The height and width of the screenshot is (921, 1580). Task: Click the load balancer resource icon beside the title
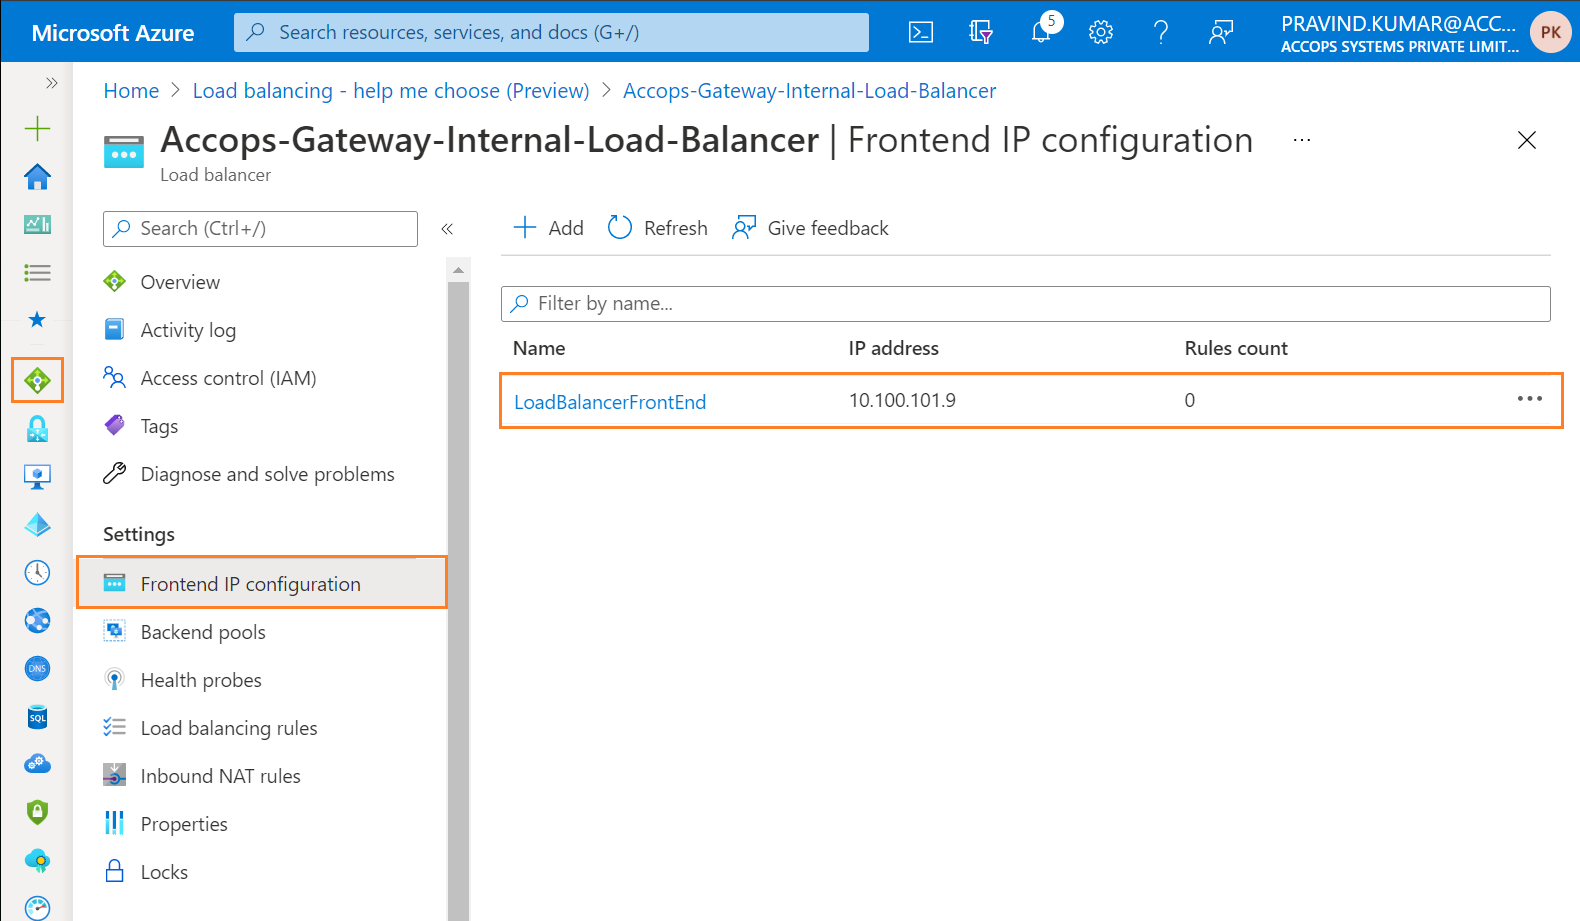pos(124,153)
